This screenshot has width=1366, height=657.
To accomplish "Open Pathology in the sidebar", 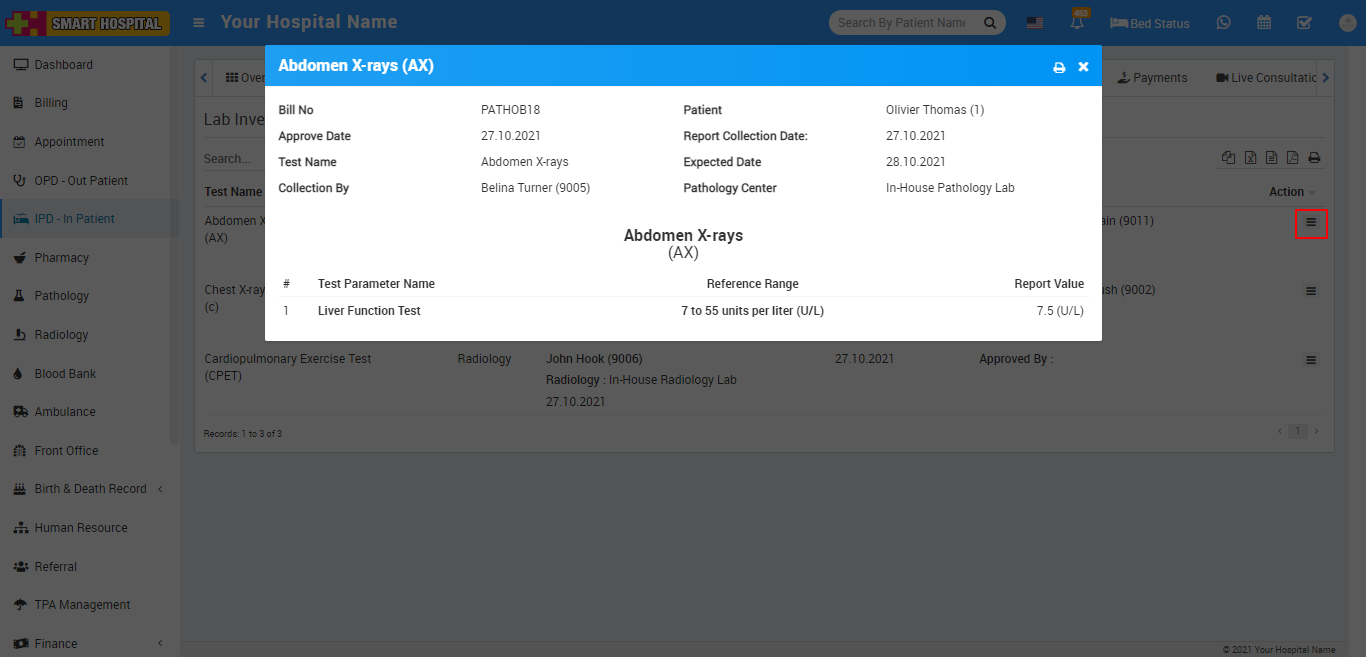I will pos(61,296).
